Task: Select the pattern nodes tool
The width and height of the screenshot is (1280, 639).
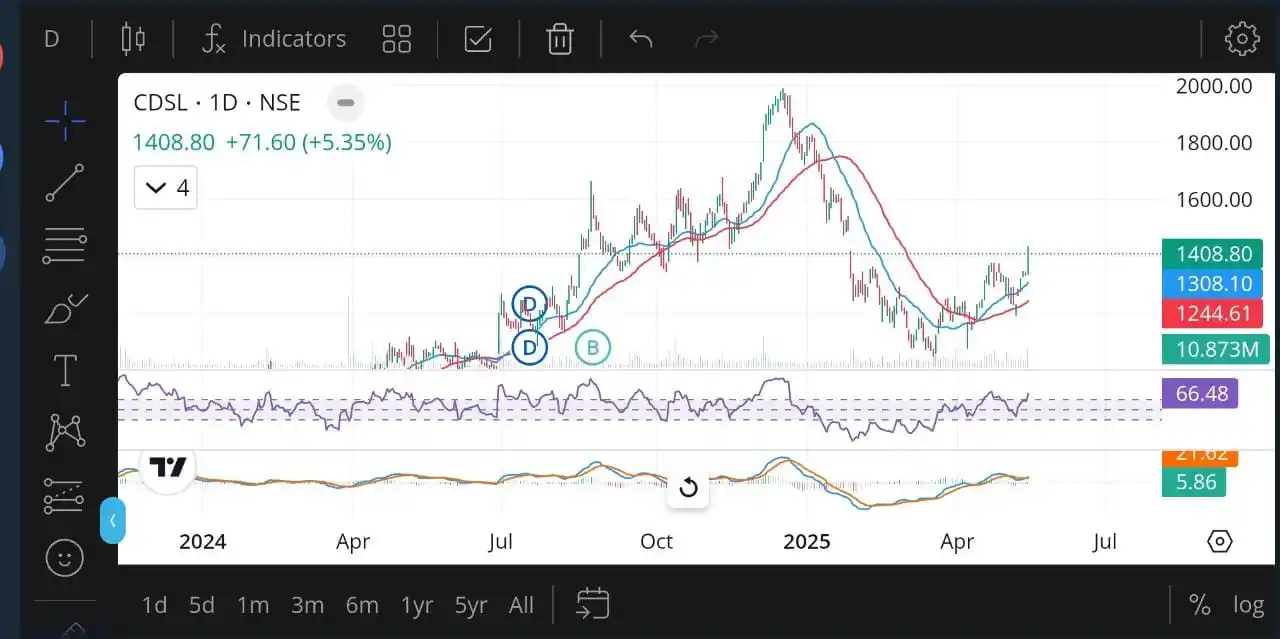Action: (x=65, y=432)
